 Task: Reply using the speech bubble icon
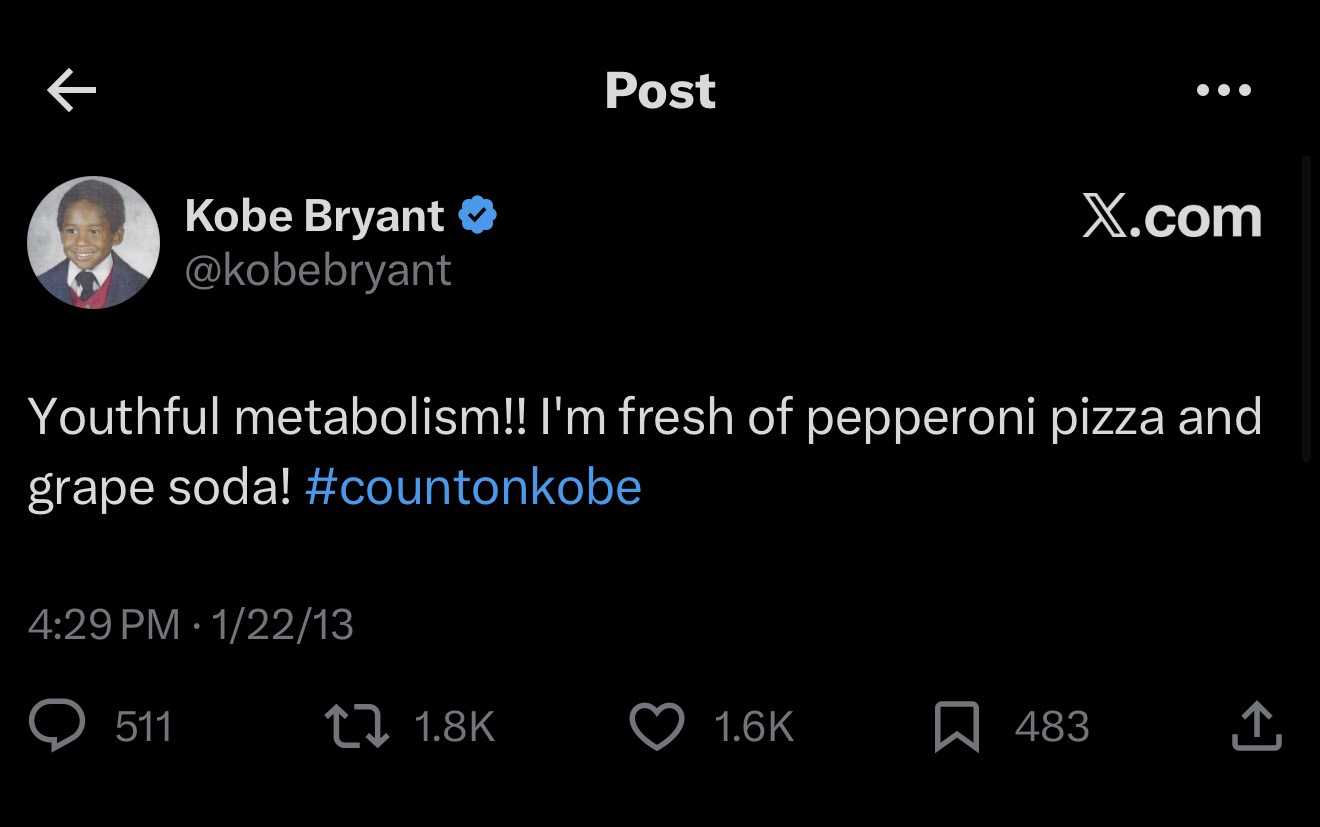[56, 726]
